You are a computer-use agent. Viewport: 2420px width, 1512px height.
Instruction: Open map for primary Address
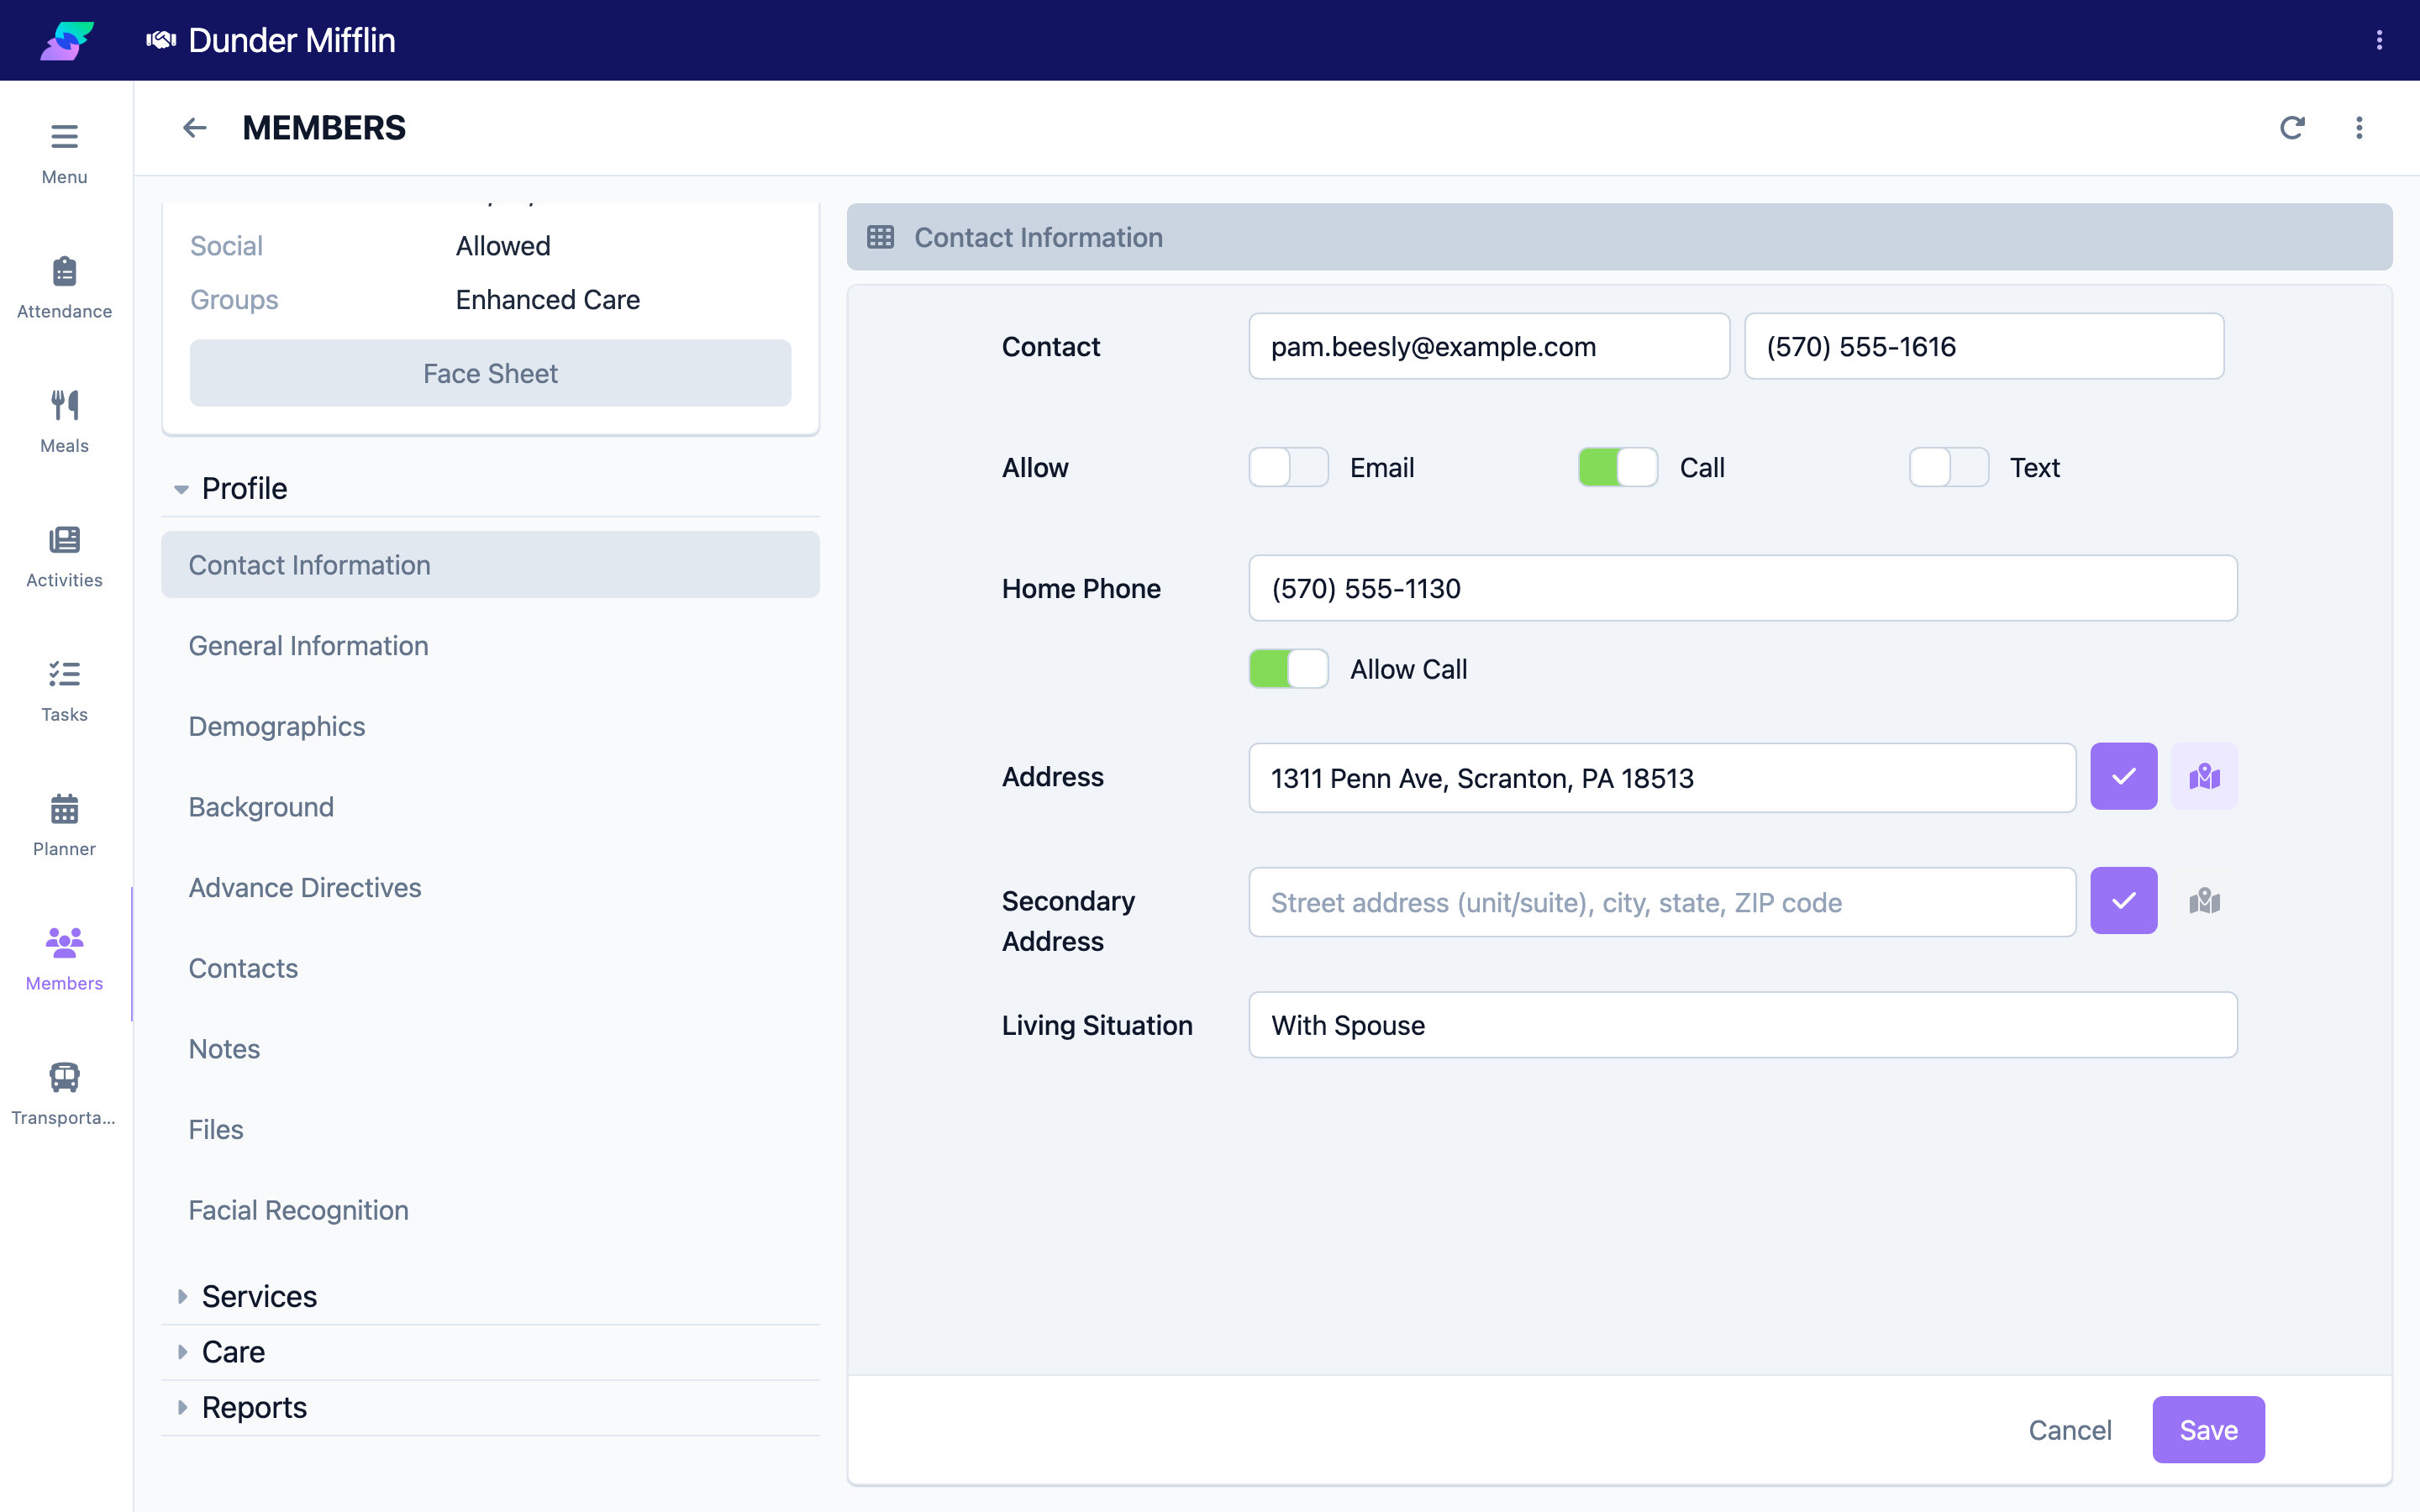tap(2204, 776)
